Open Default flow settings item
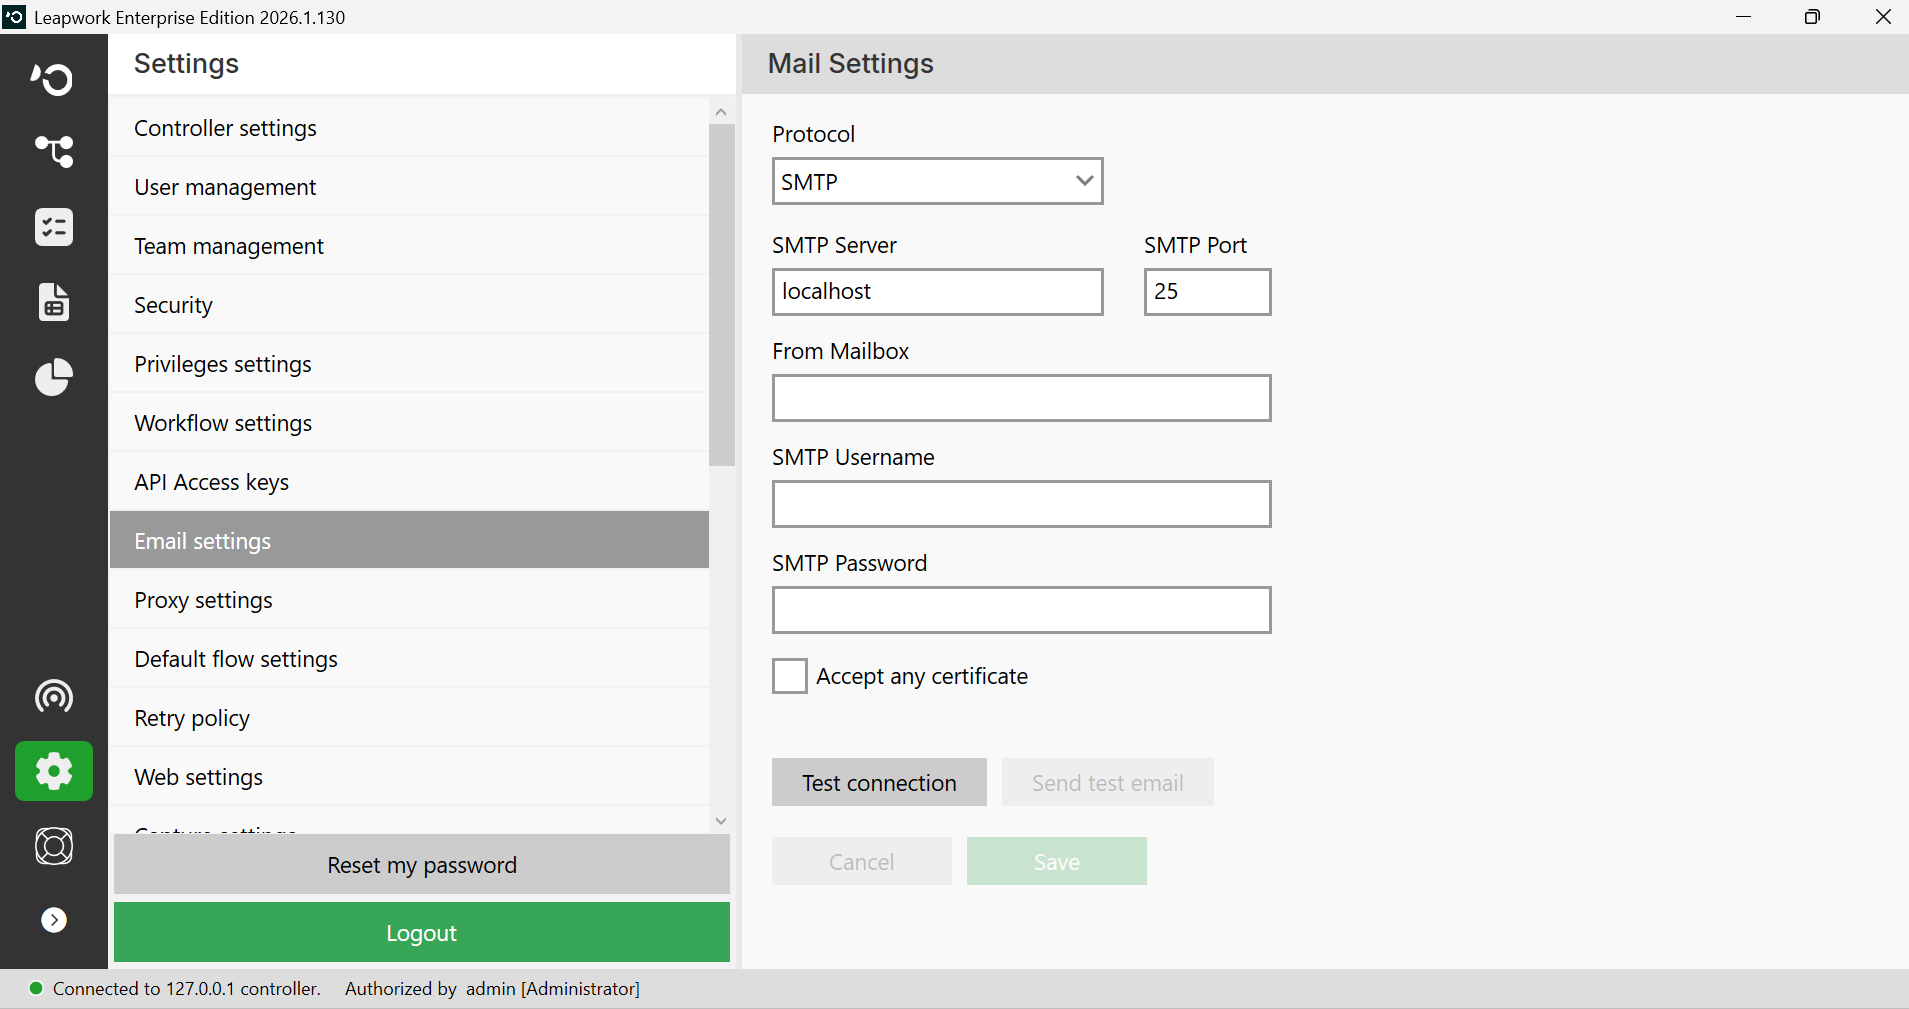 click(x=409, y=659)
